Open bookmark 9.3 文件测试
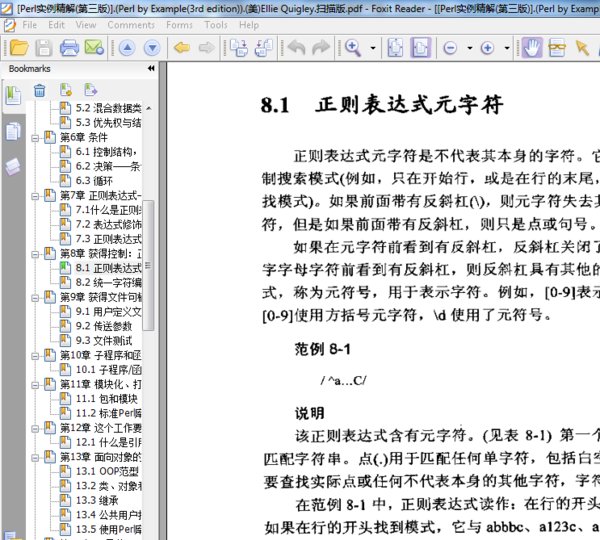Image resolution: width=600 pixels, height=540 pixels. click(x=104, y=341)
